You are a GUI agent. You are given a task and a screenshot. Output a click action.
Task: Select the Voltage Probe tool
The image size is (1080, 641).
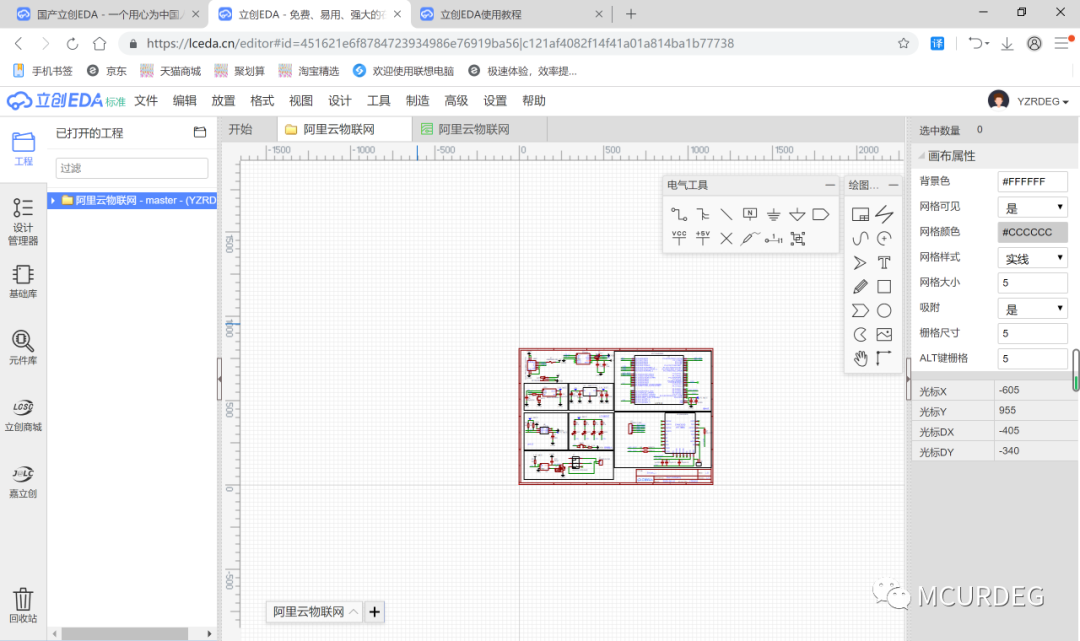click(x=750, y=238)
